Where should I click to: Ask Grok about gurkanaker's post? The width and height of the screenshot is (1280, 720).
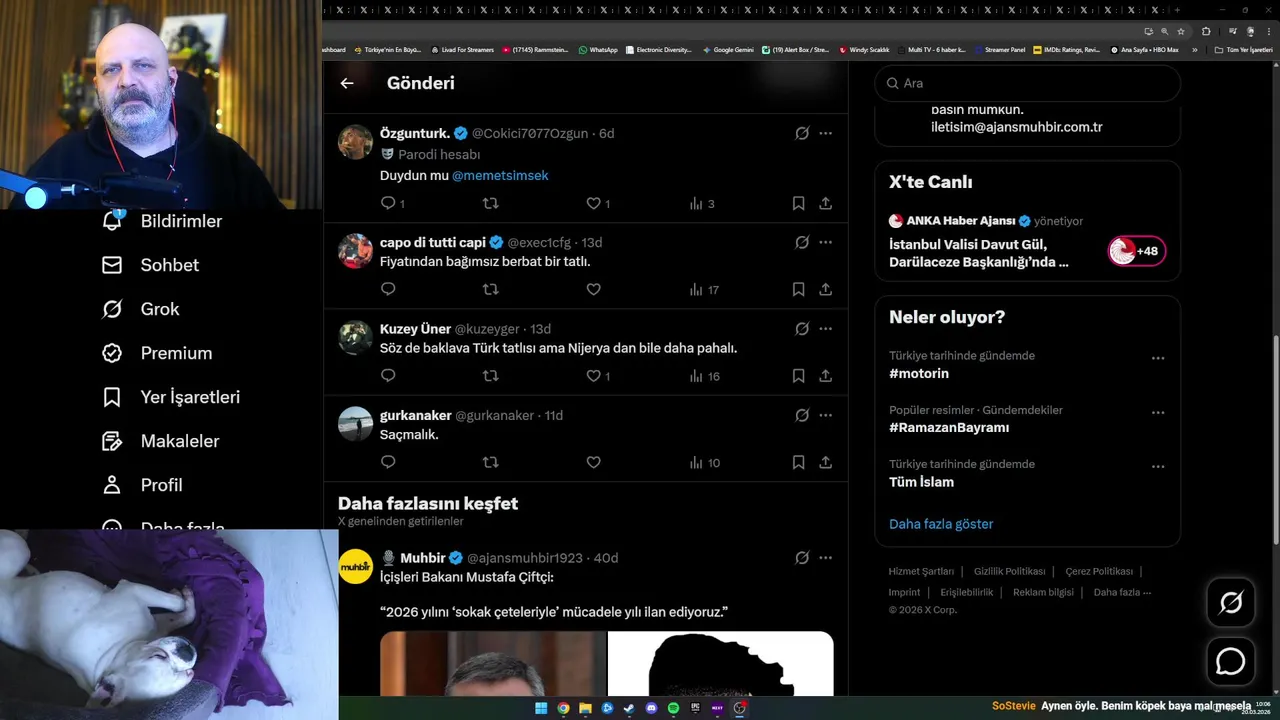801,415
